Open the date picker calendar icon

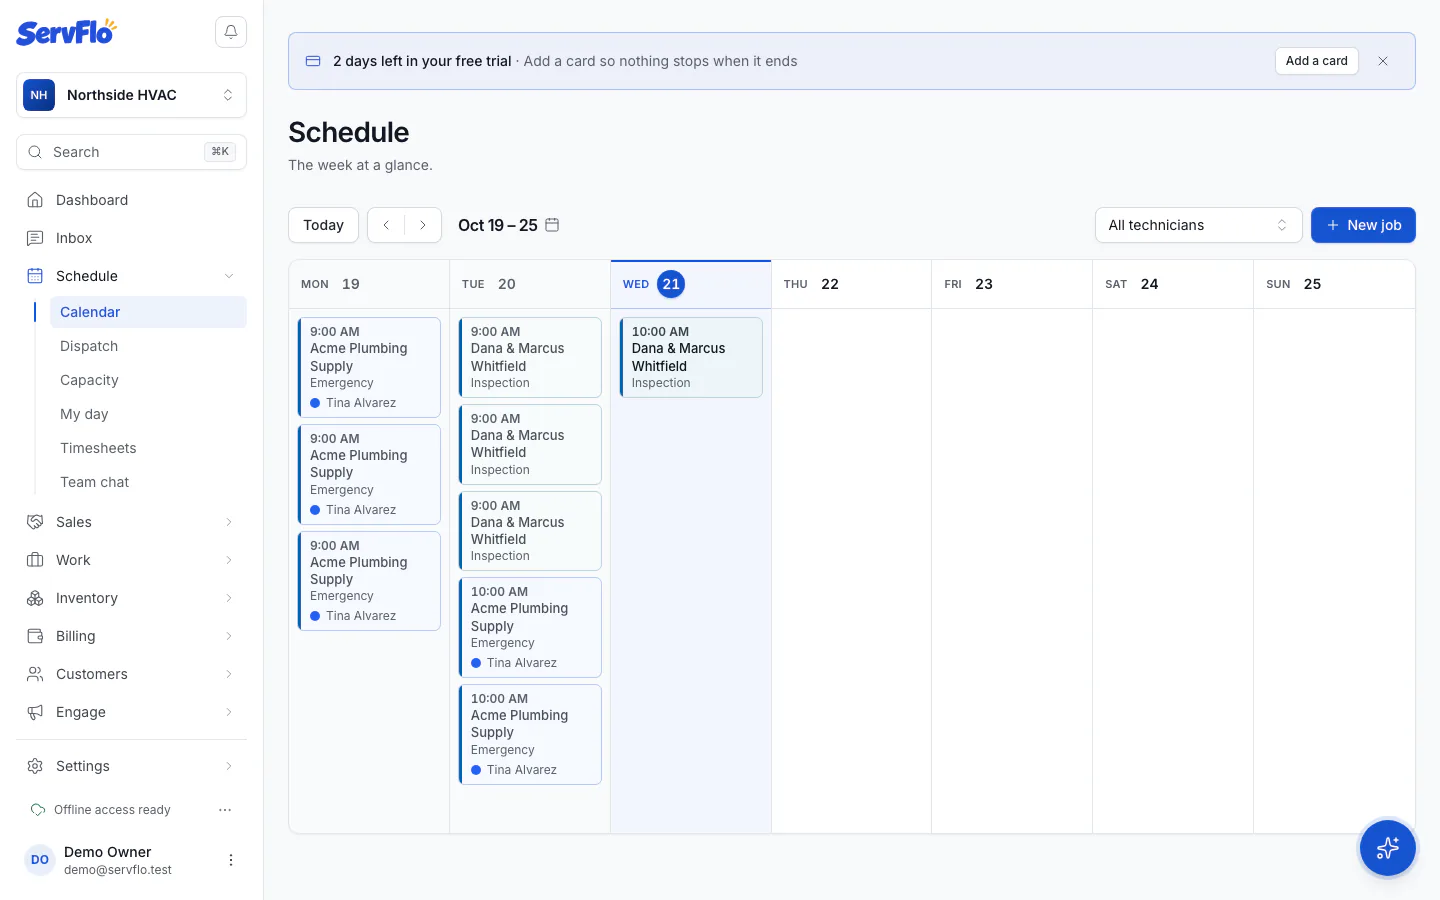[552, 225]
